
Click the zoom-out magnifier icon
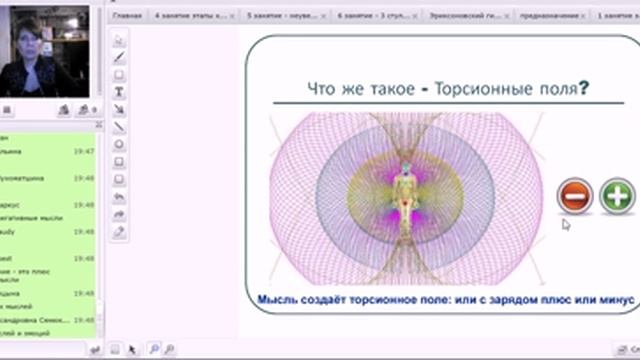tap(169, 349)
